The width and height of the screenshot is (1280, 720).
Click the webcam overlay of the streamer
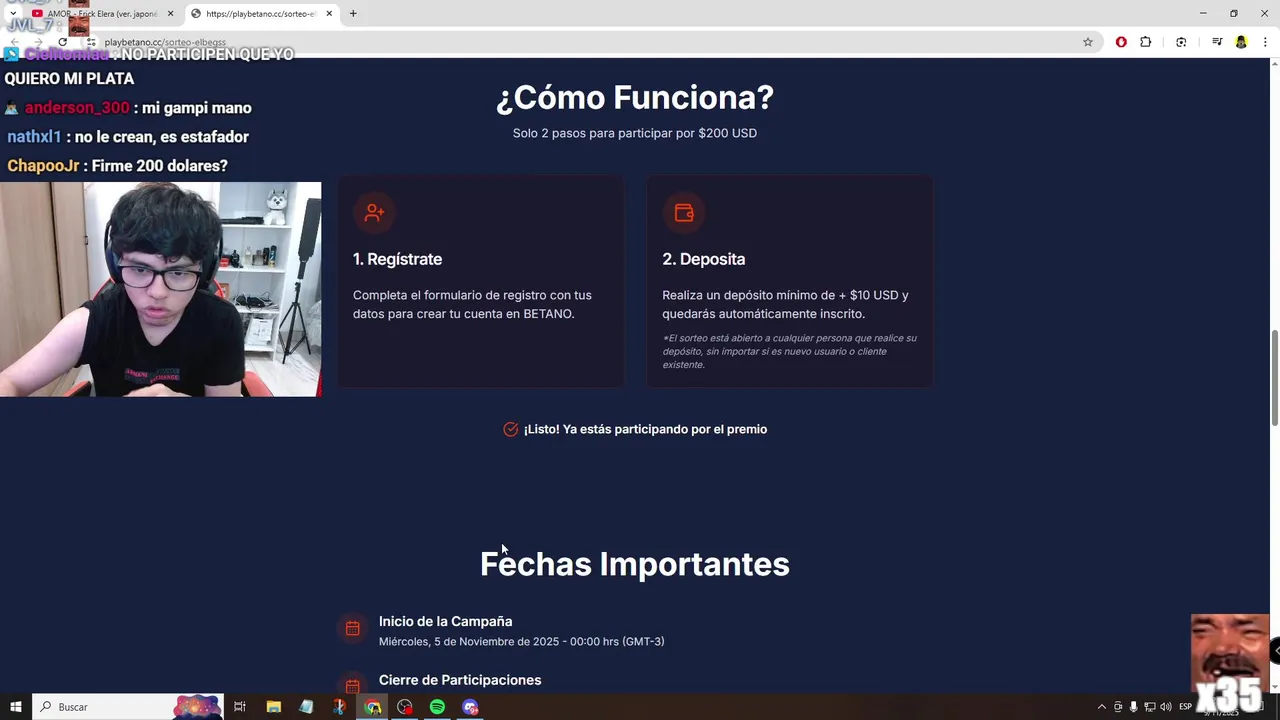(160, 289)
